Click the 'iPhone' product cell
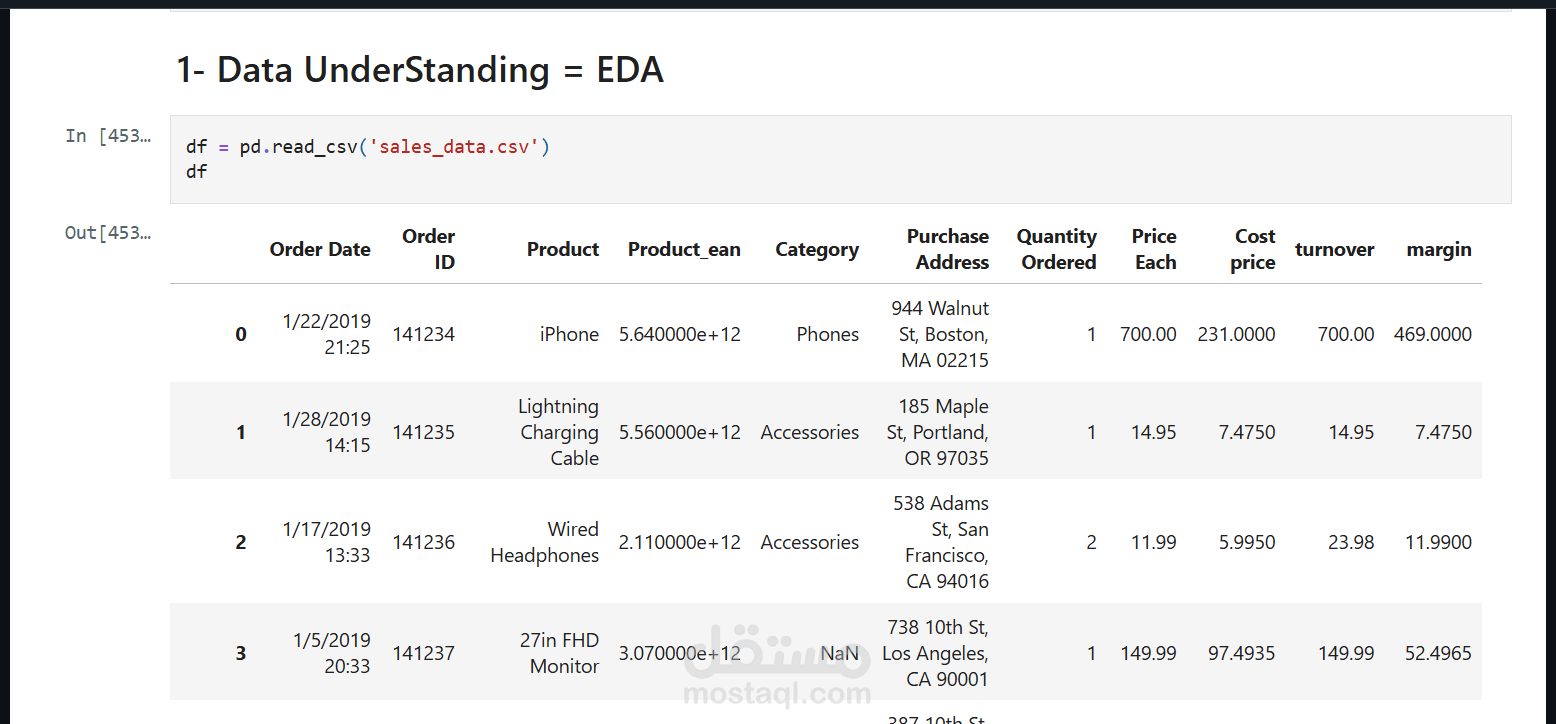Viewport: 1556px width, 724px height. [569, 334]
